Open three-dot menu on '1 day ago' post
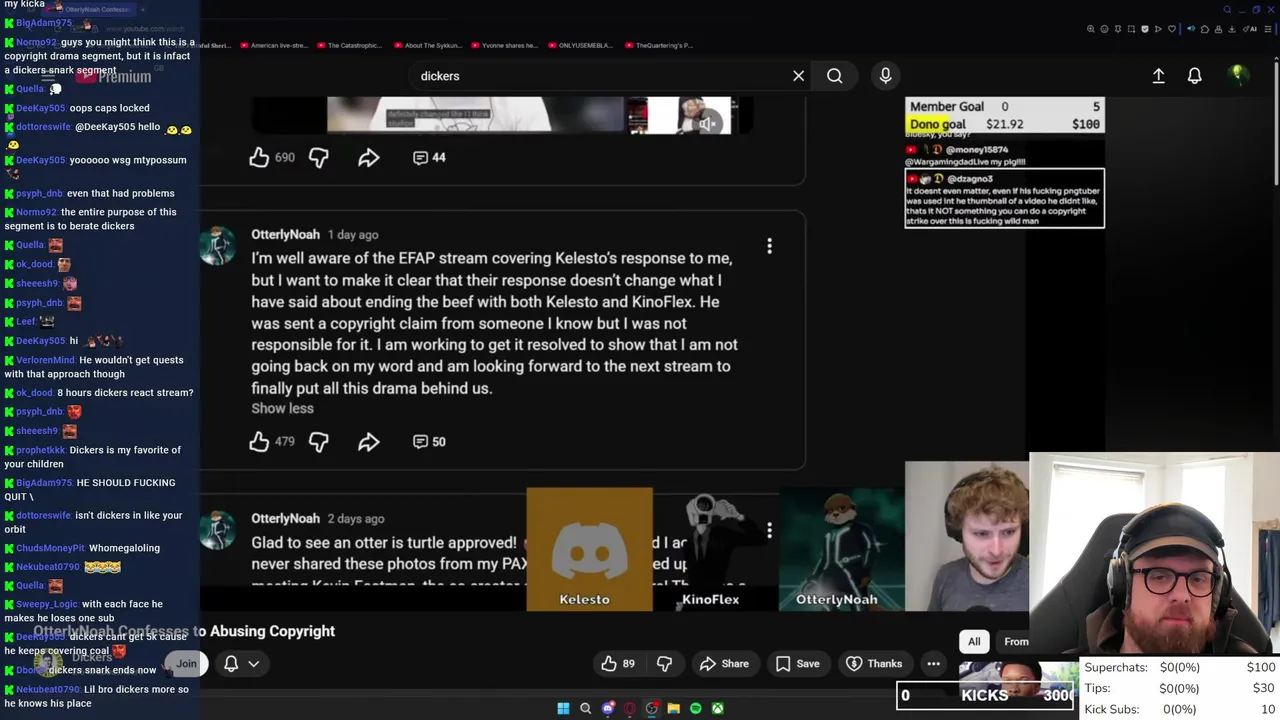1280x720 pixels. (x=769, y=246)
